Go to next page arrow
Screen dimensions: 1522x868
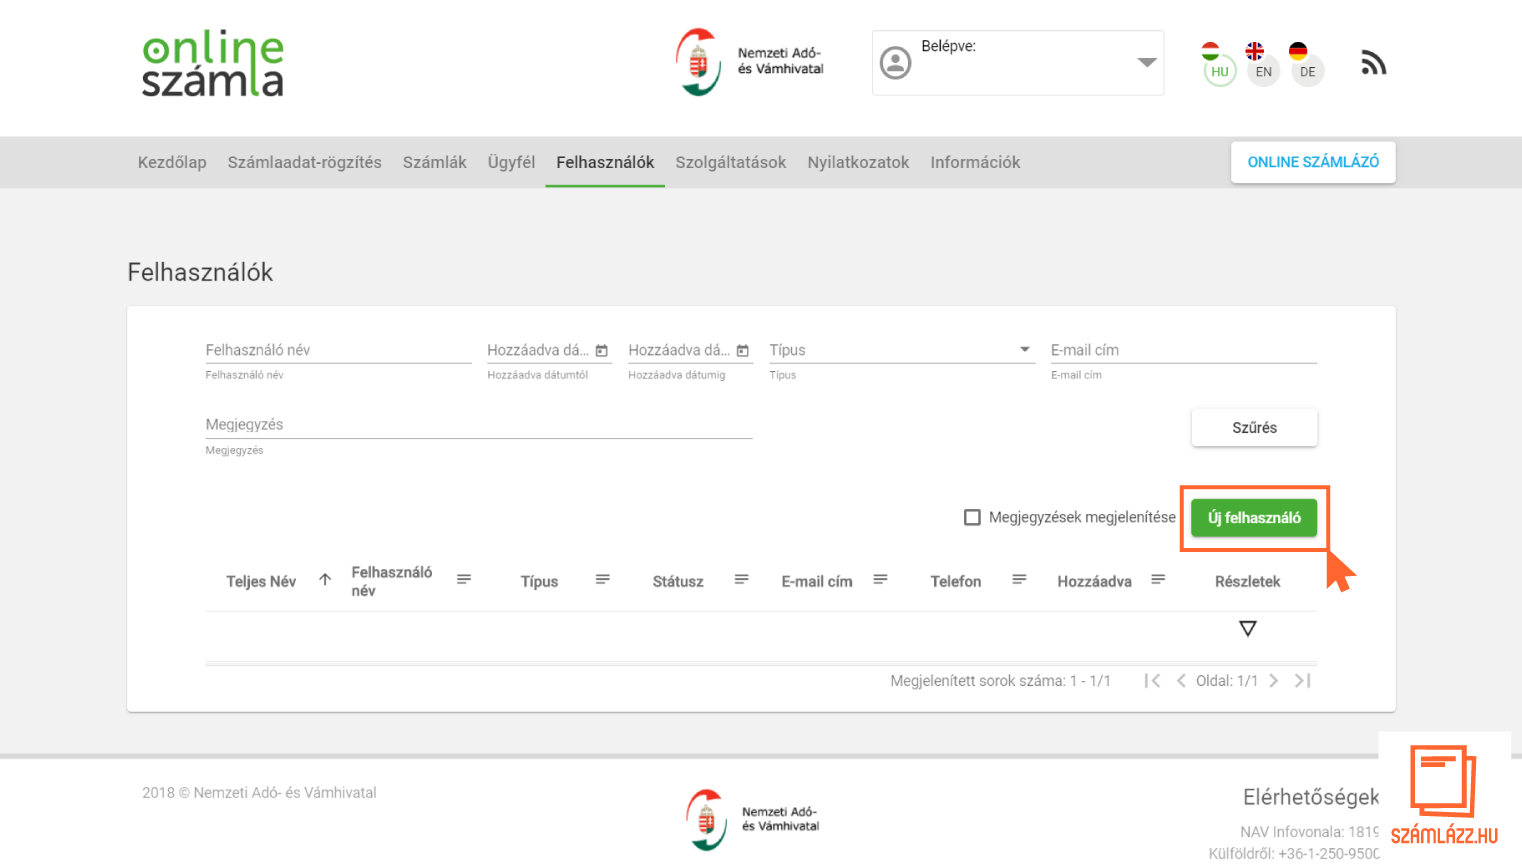1273,681
